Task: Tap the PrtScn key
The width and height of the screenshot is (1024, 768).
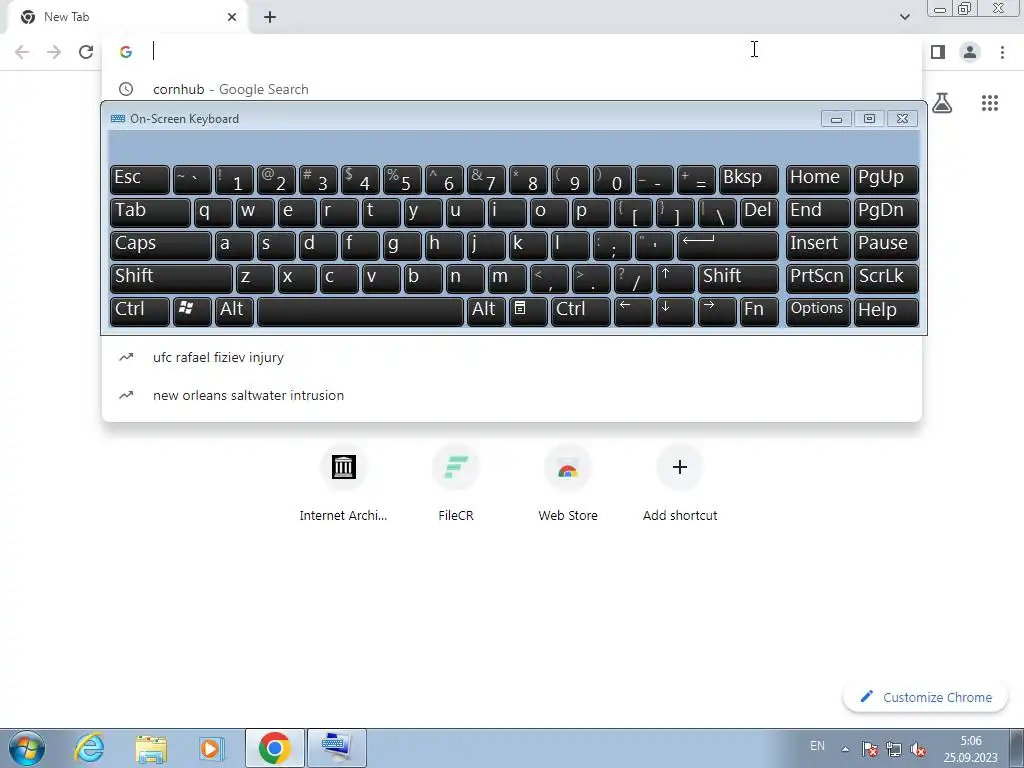Action: coord(818,278)
